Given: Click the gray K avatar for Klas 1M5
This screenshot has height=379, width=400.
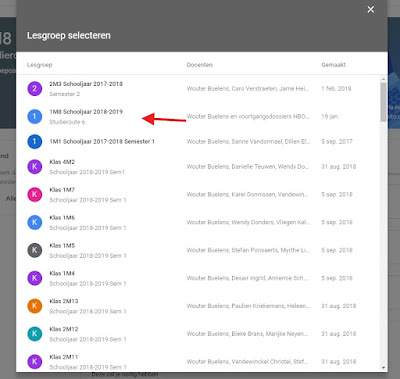Looking at the screenshot, I should (x=34, y=250).
